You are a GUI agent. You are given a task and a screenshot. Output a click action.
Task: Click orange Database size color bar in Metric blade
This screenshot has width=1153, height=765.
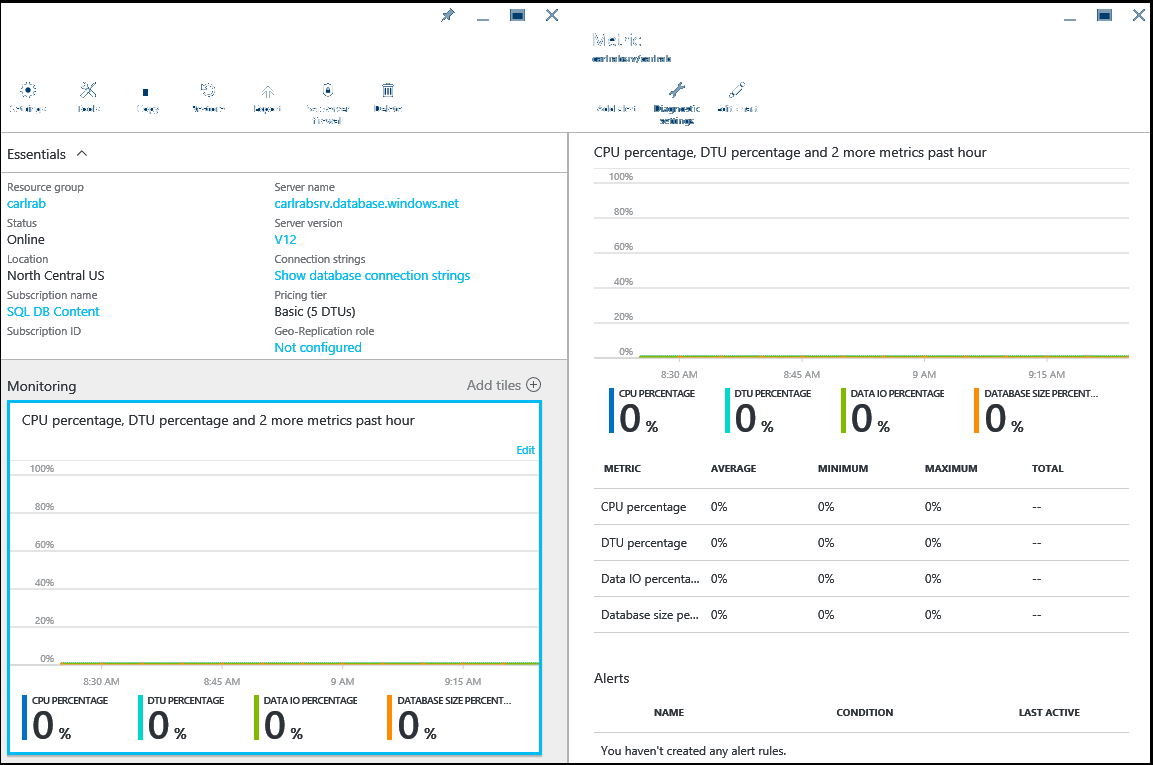[x=977, y=410]
